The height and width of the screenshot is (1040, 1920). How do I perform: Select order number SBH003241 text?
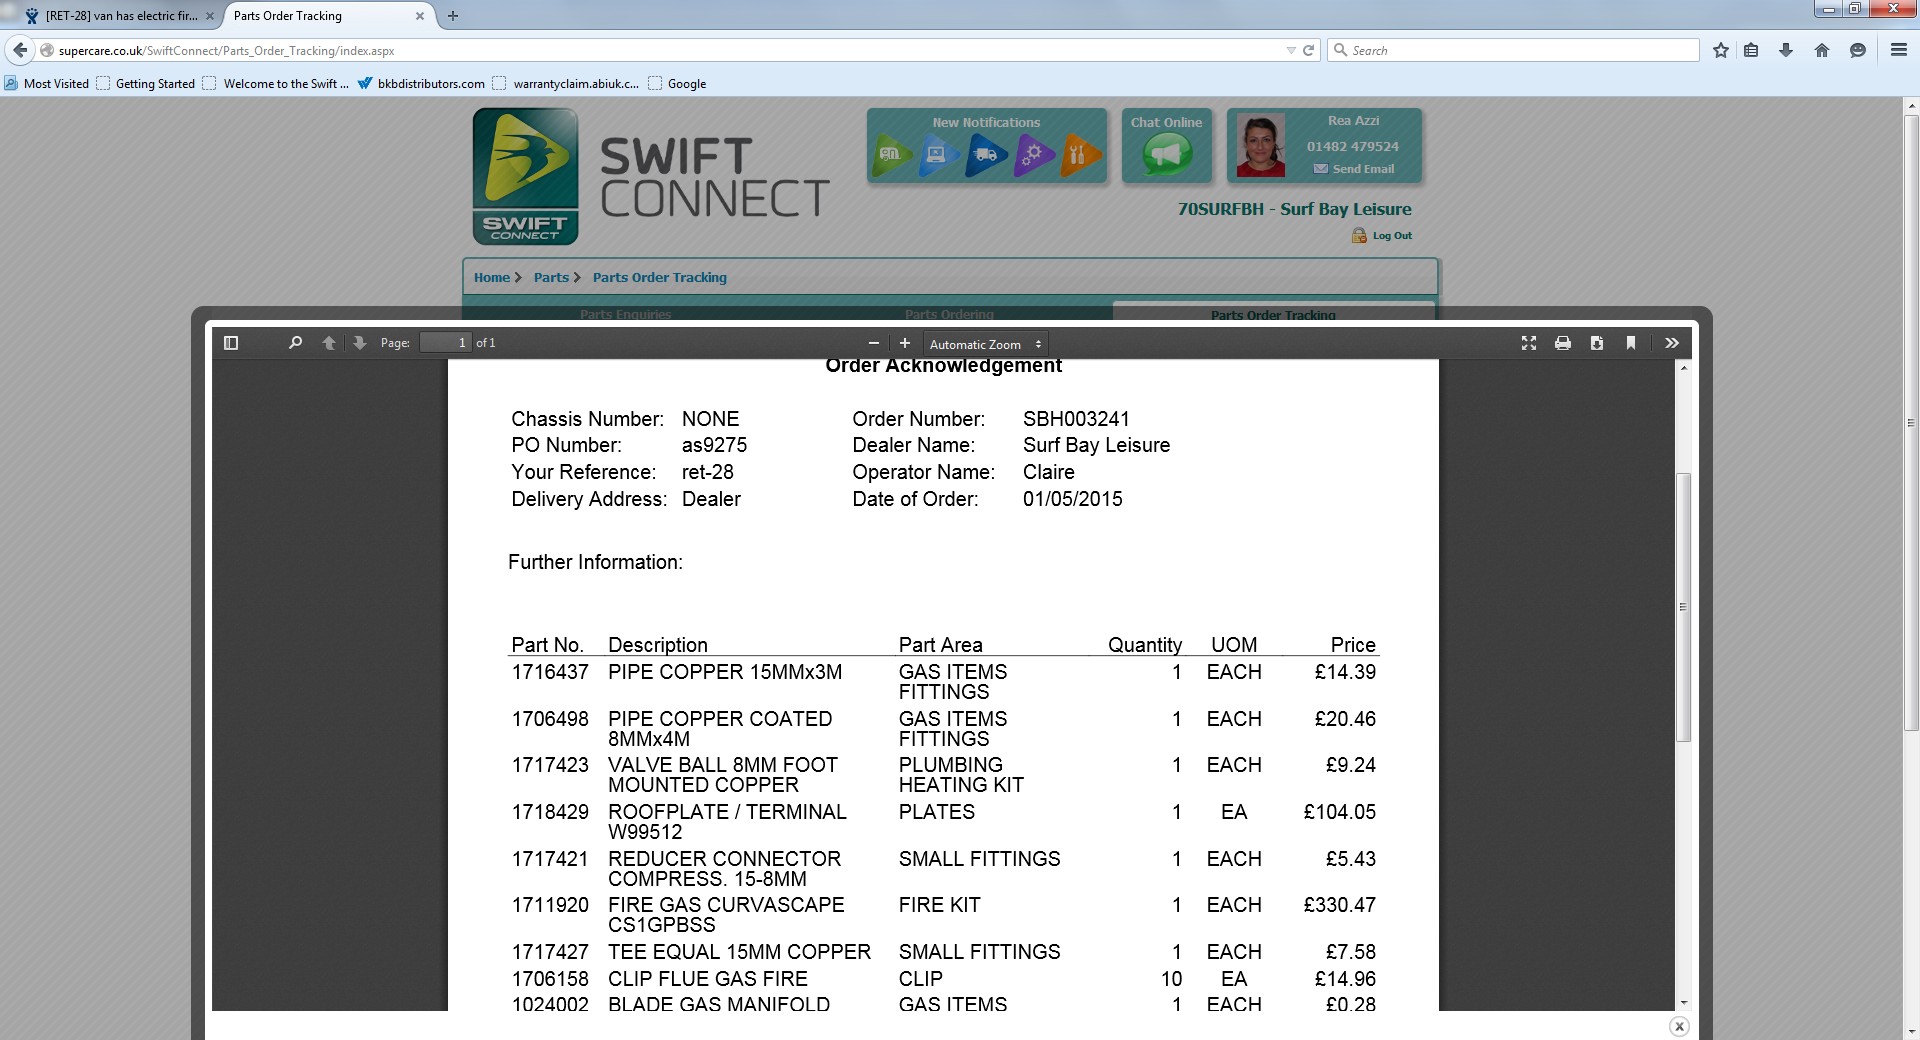click(1076, 419)
